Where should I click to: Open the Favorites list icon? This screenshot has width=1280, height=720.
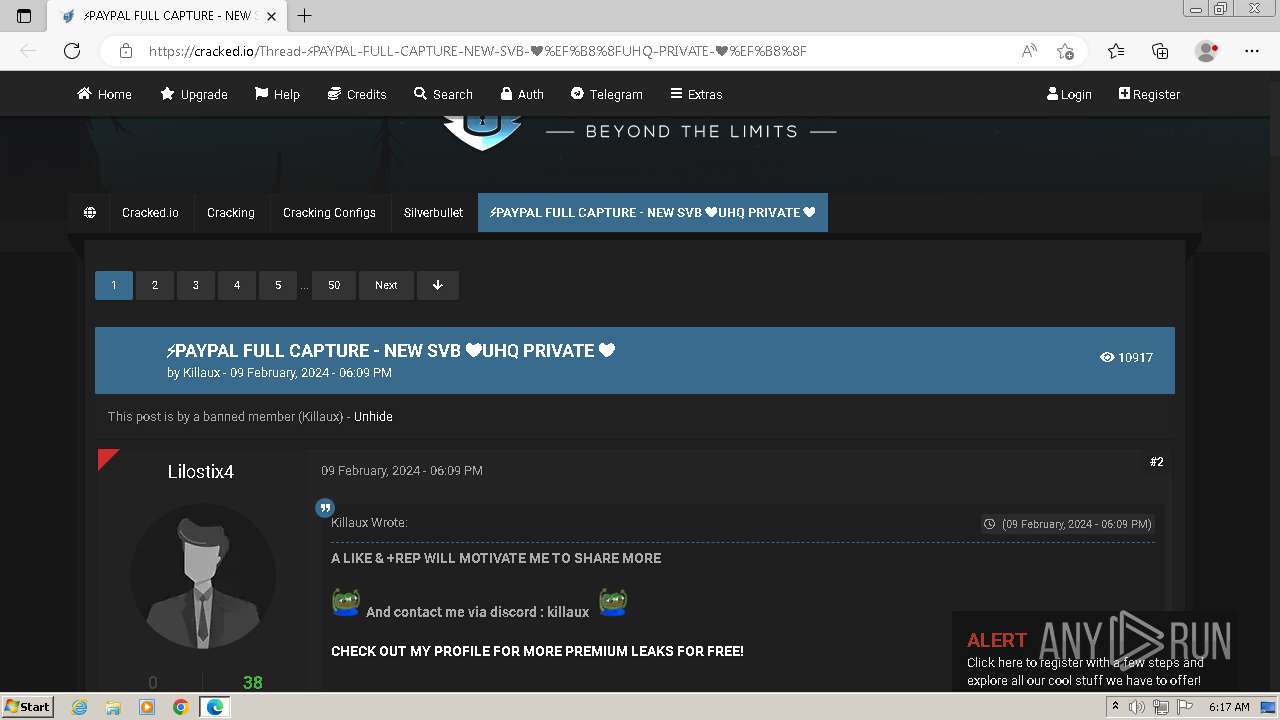(x=1116, y=51)
